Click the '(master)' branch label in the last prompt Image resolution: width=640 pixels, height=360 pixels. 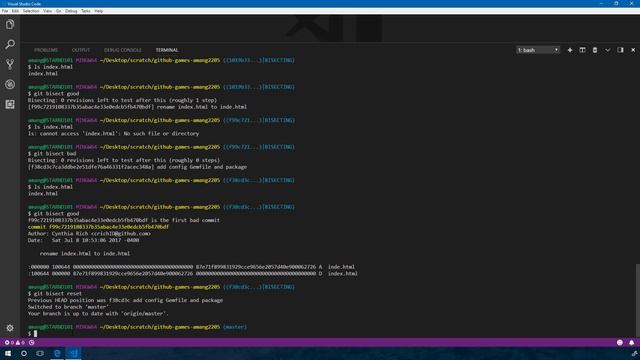[235, 327]
